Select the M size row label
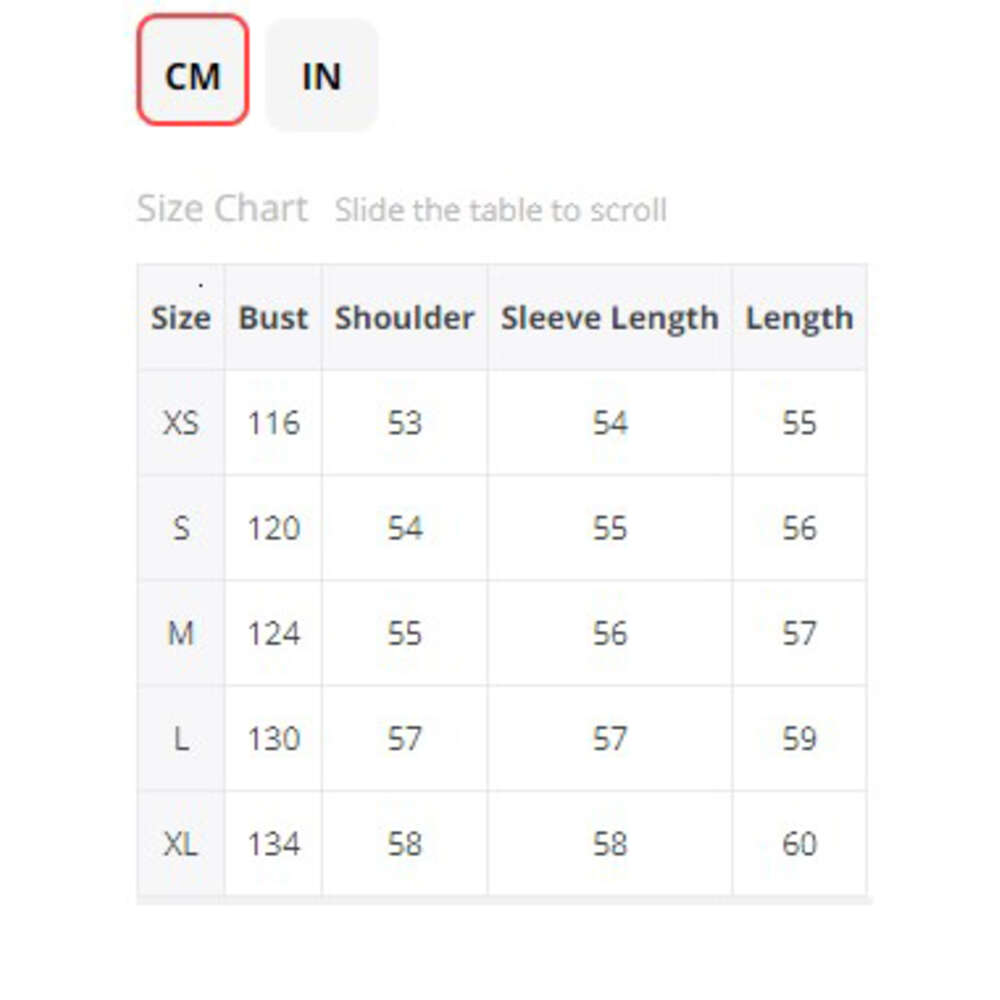This screenshot has width=1000, height=1000. tap(181, 633)
